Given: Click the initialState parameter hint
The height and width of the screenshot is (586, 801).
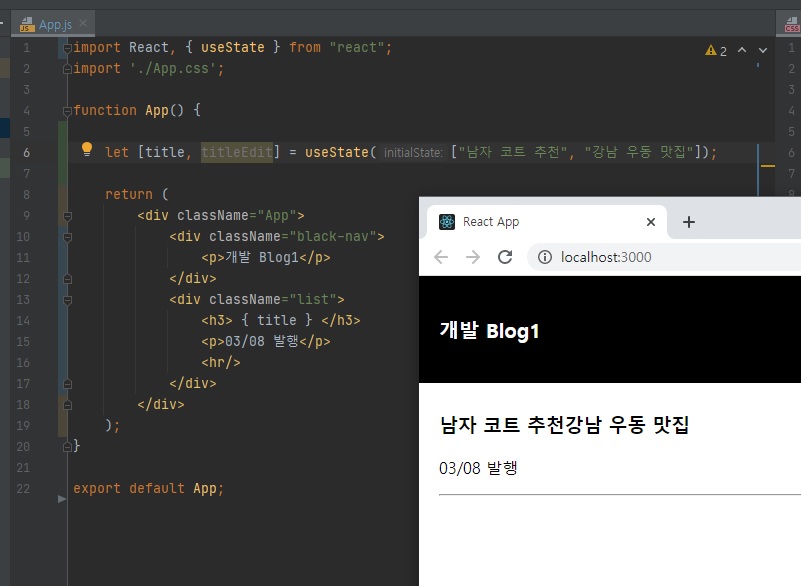Looking at the screenshot, I should click(413, 152).
